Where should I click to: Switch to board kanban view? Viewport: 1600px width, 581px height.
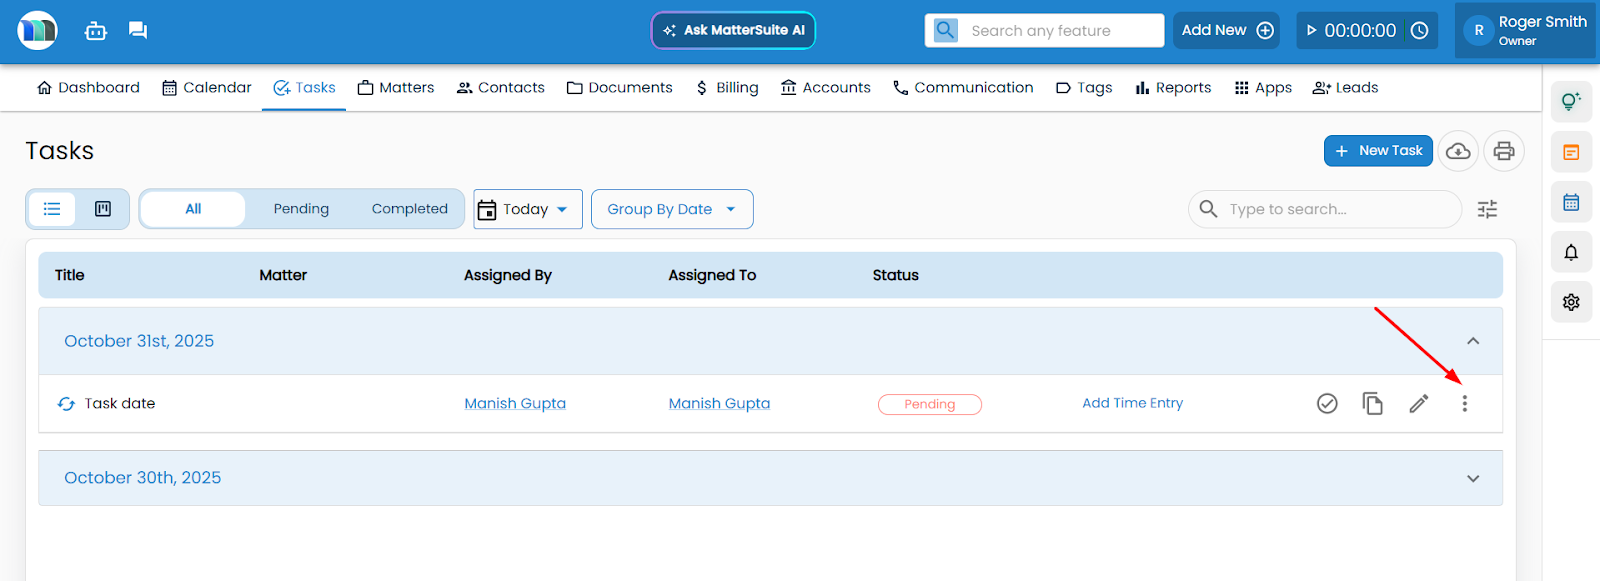pos(103,209)
